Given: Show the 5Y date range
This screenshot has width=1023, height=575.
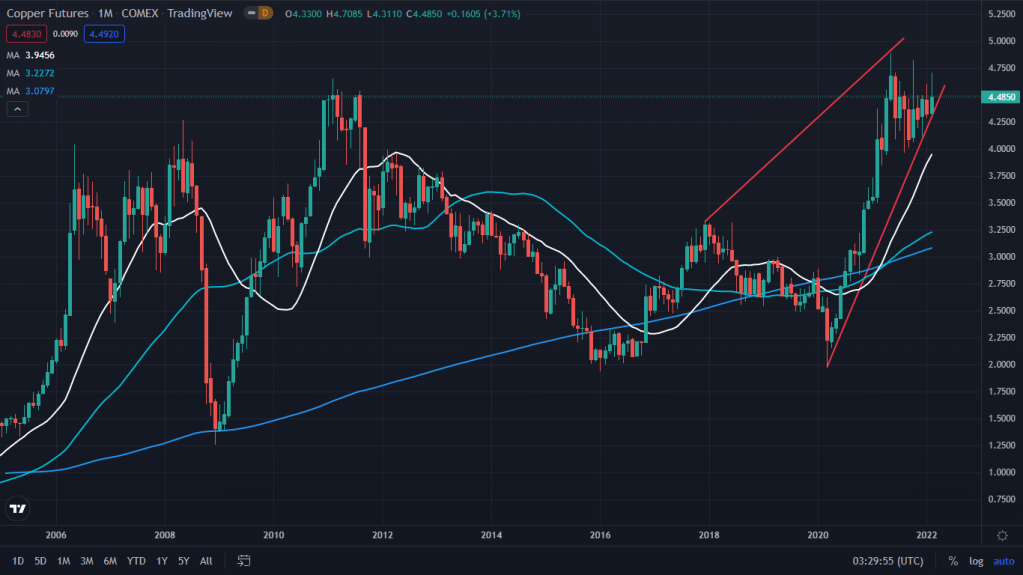Looking at the screenshot, I should 184,561.
